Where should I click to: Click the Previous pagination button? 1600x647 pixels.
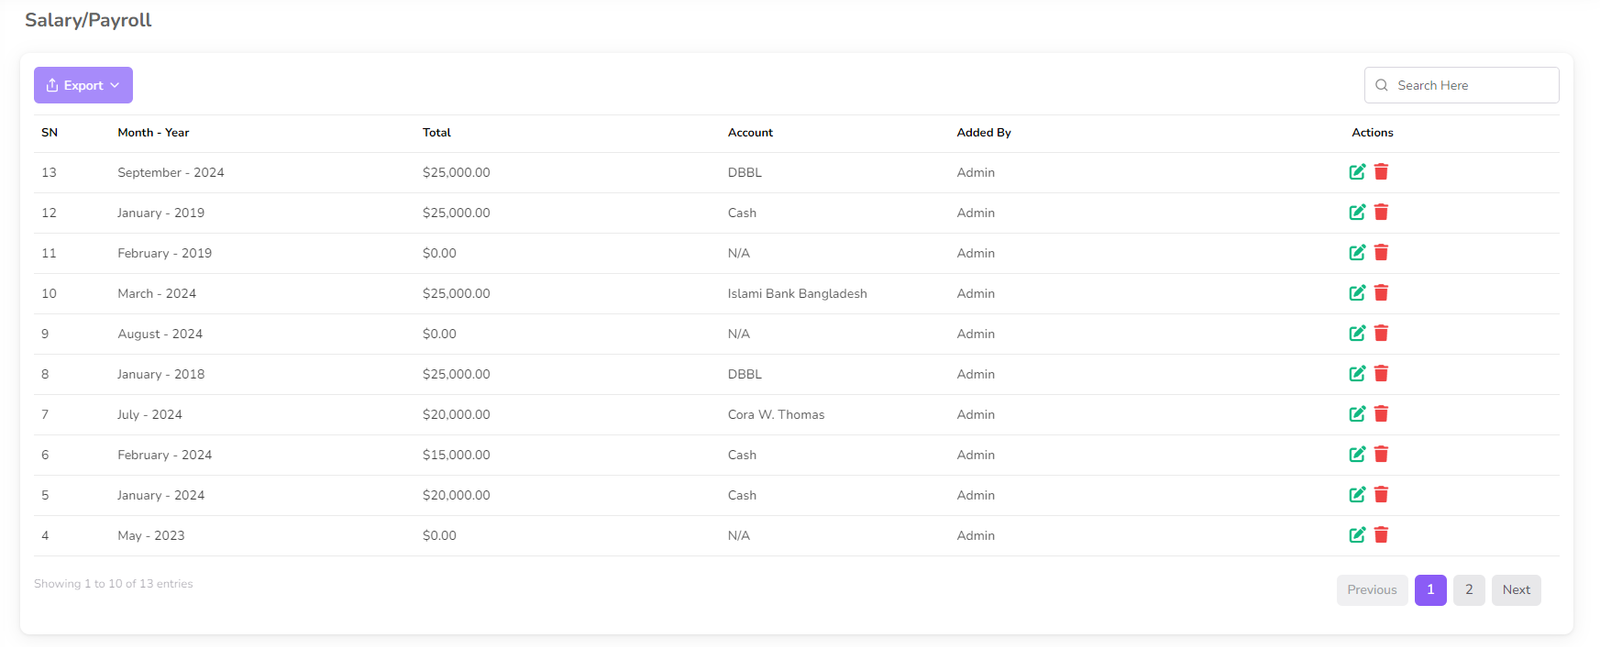(x=1371, y=590)
